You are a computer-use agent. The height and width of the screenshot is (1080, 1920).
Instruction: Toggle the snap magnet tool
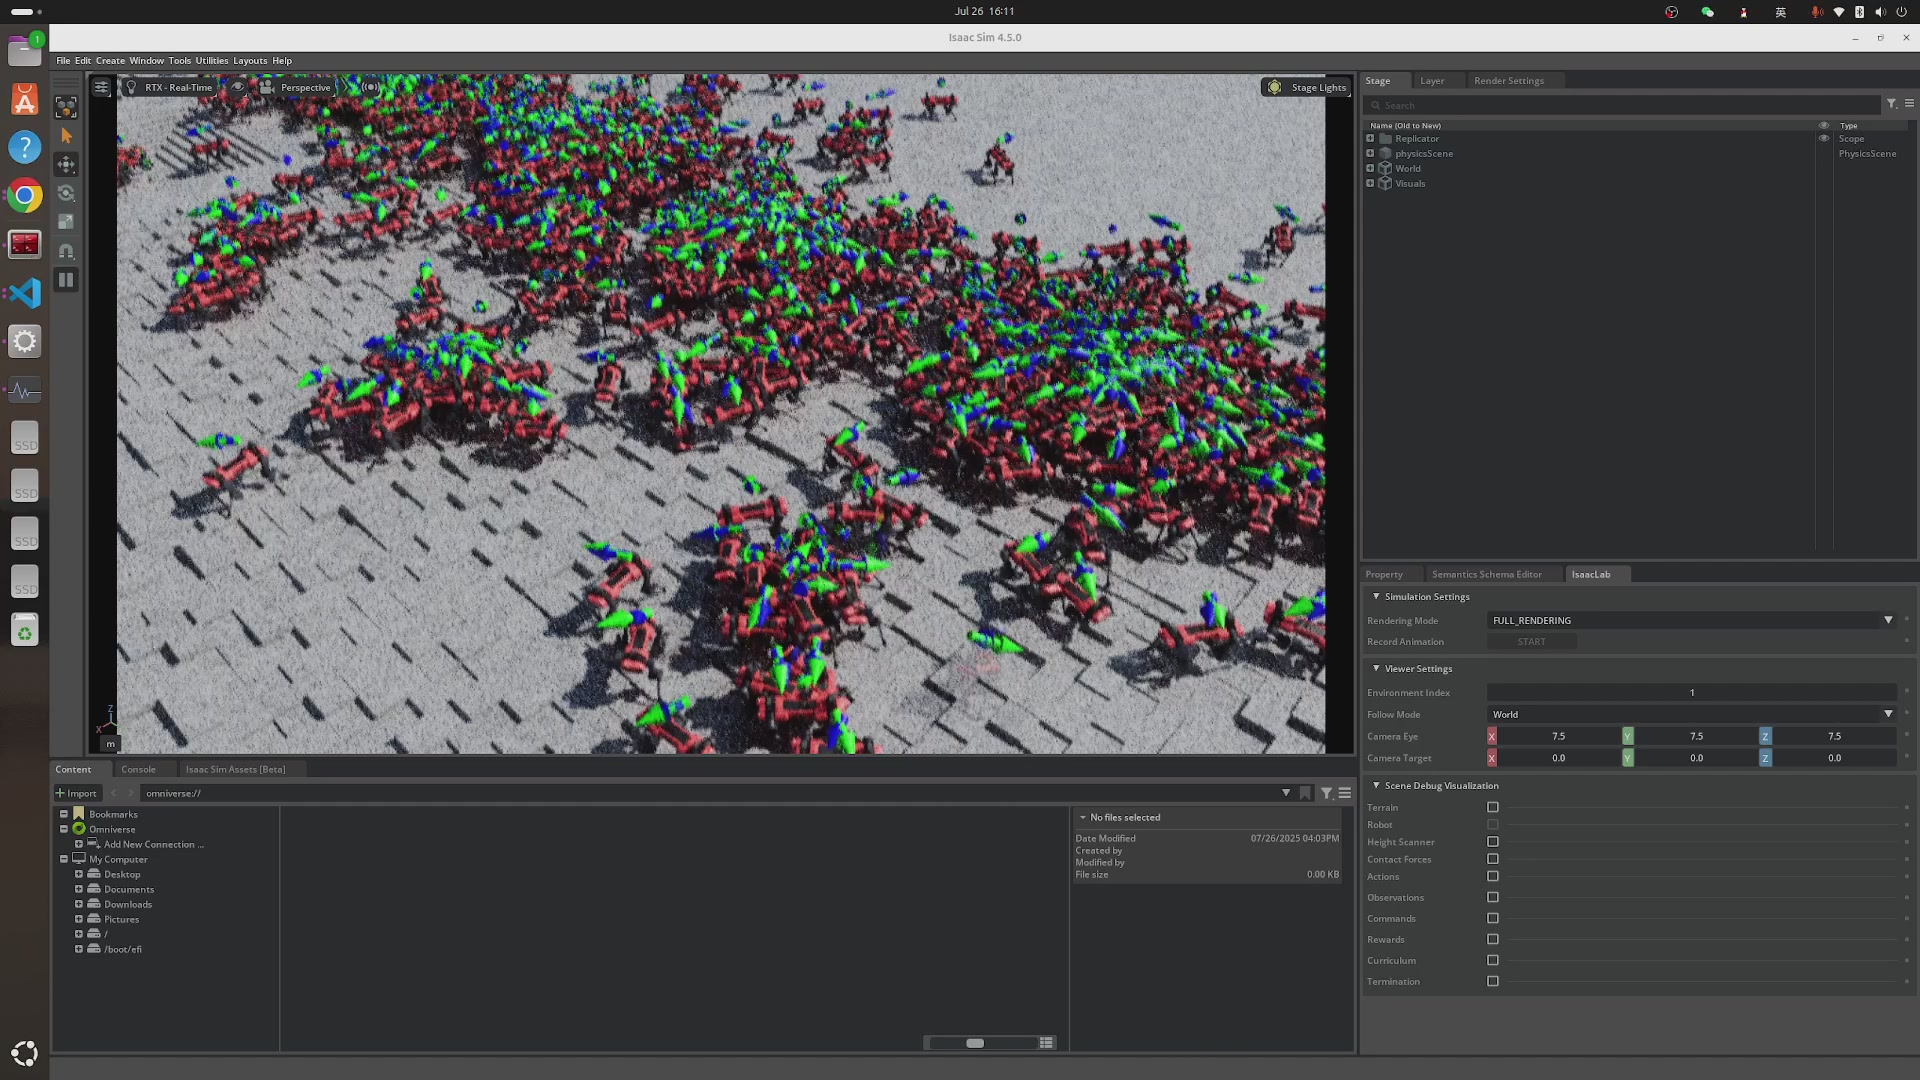point(66,251)
